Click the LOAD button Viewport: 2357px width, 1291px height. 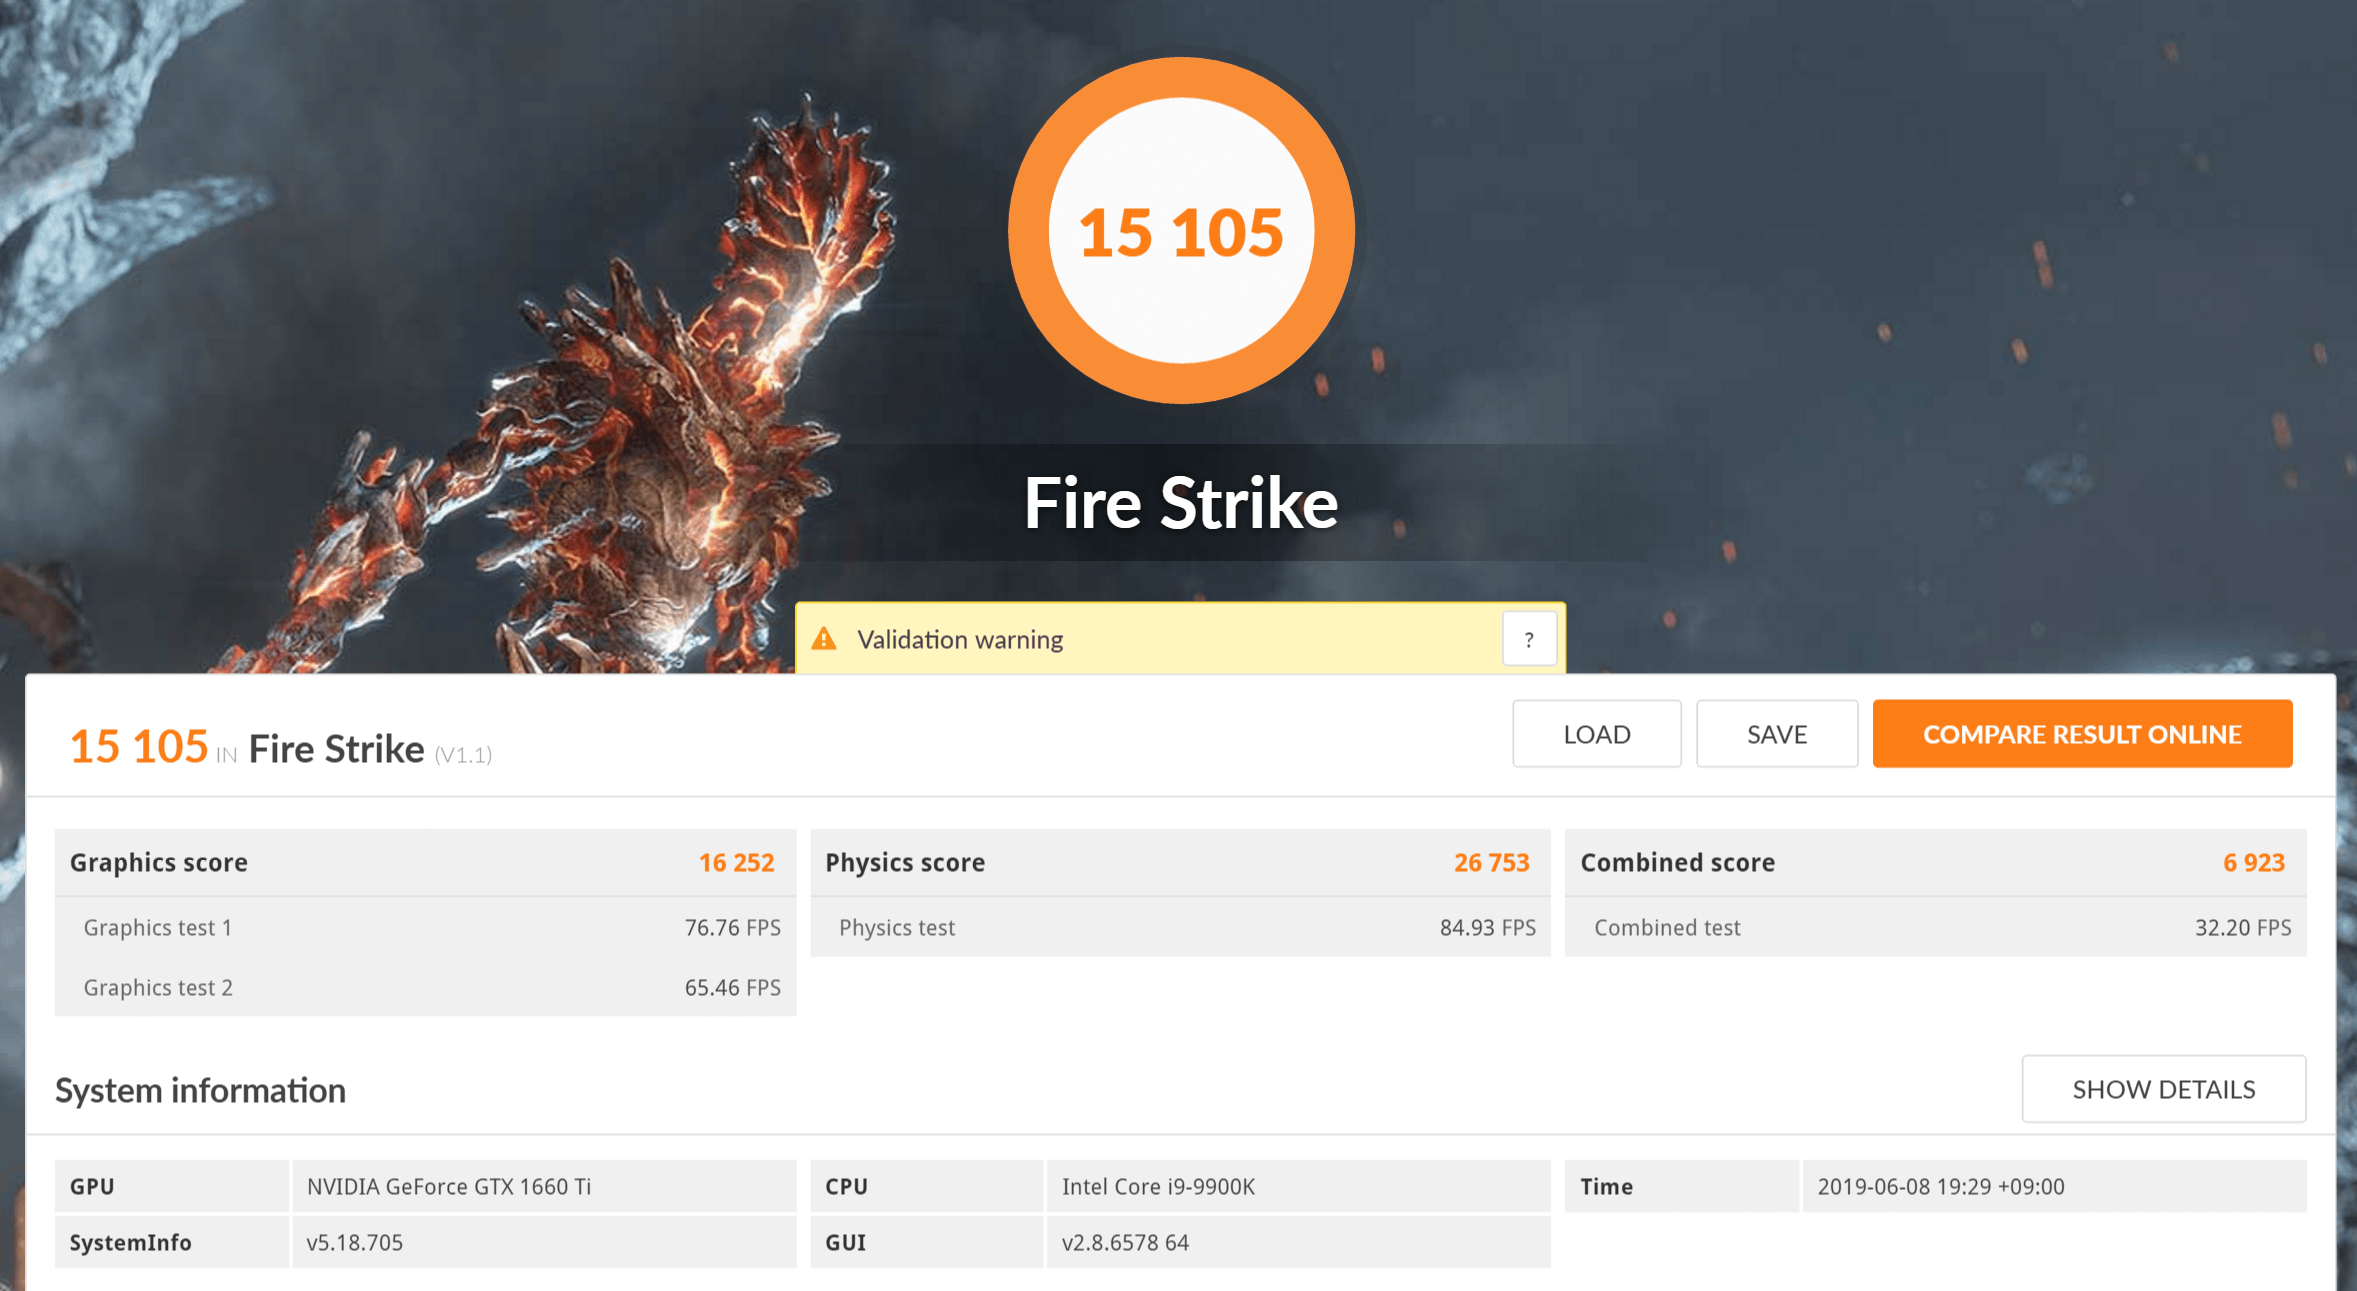1596,734
